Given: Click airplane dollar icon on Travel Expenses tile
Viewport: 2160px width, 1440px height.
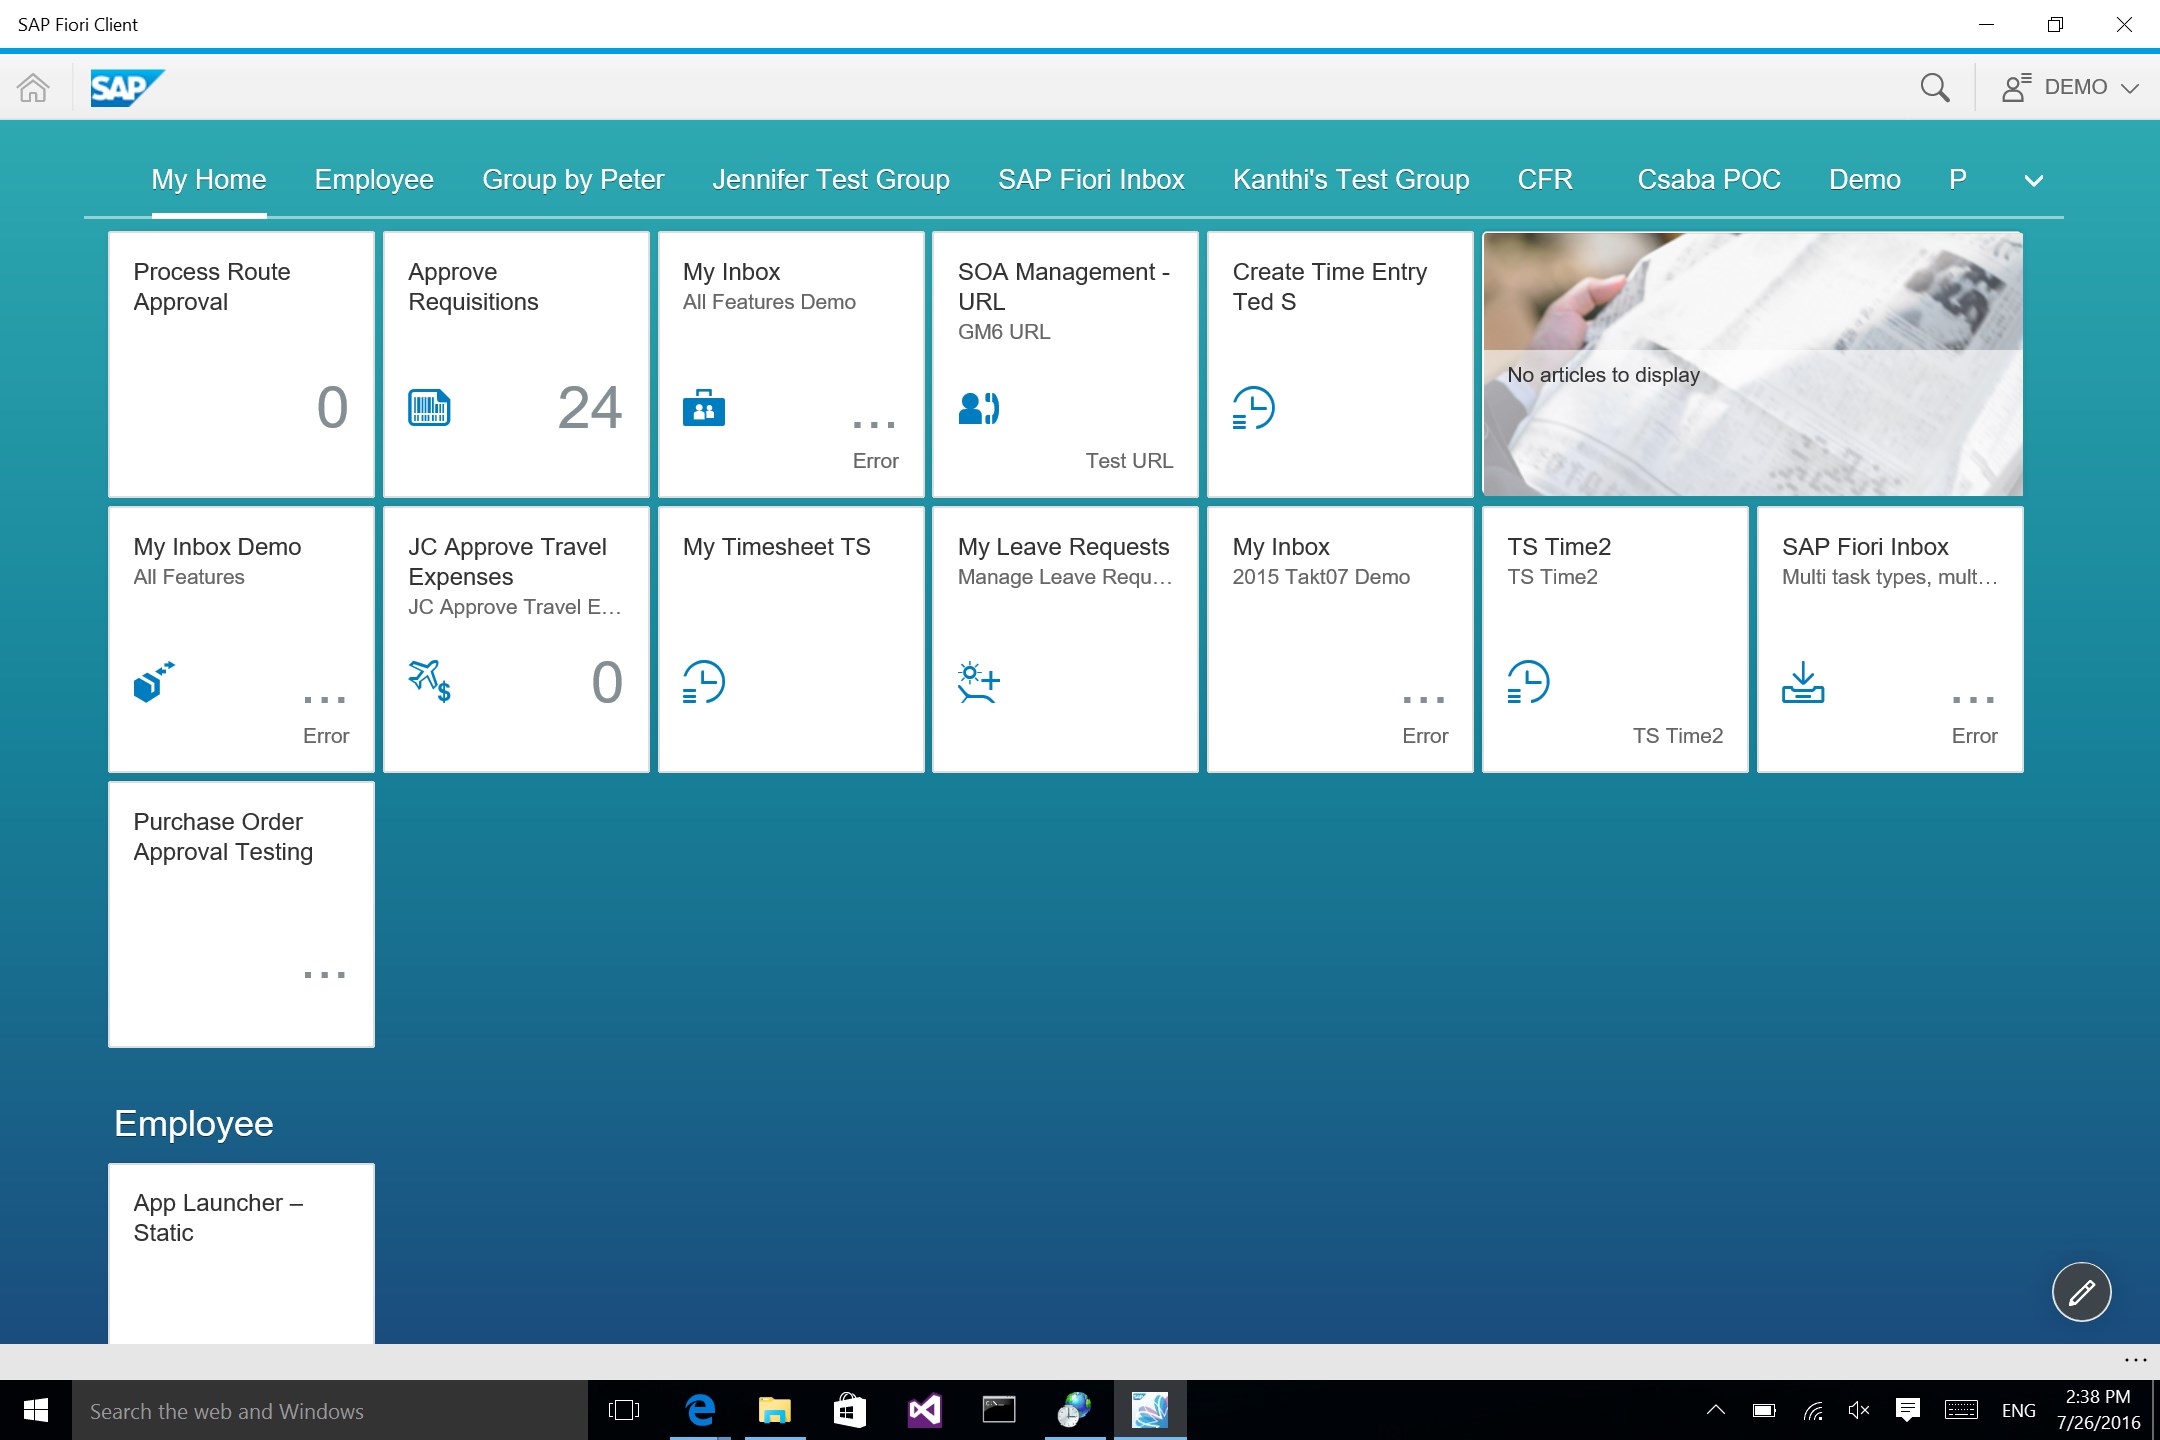Looking at the screenshot, I should (x=429, y=681).
